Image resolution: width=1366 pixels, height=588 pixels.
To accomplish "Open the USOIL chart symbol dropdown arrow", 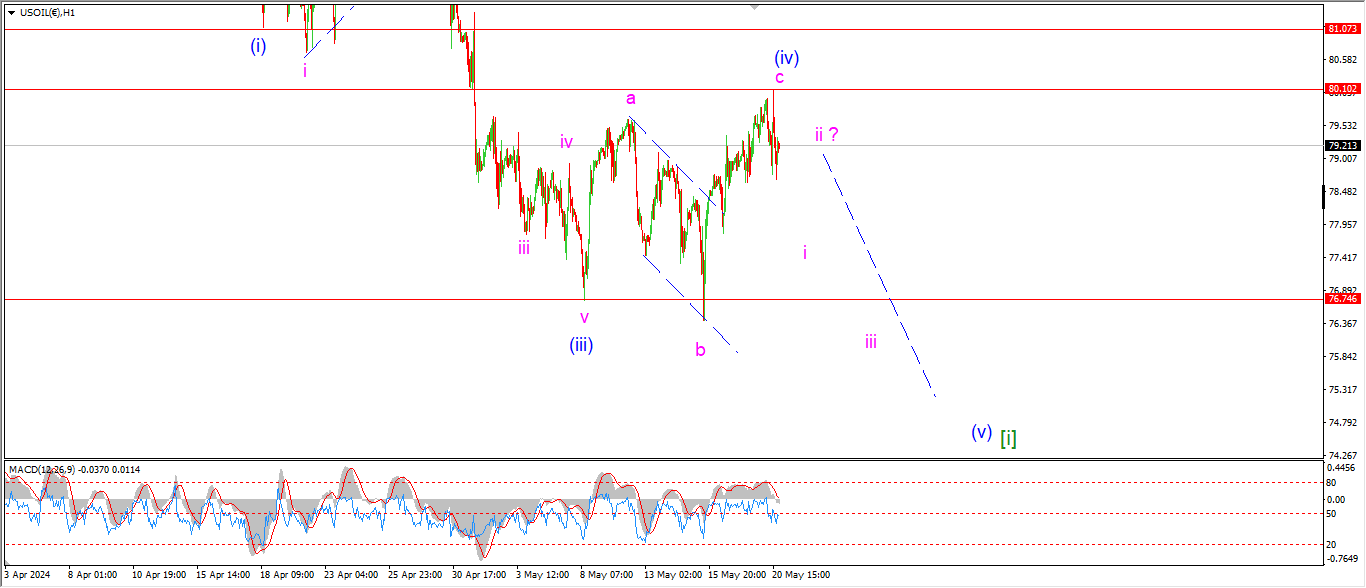I will click(11, 13).
